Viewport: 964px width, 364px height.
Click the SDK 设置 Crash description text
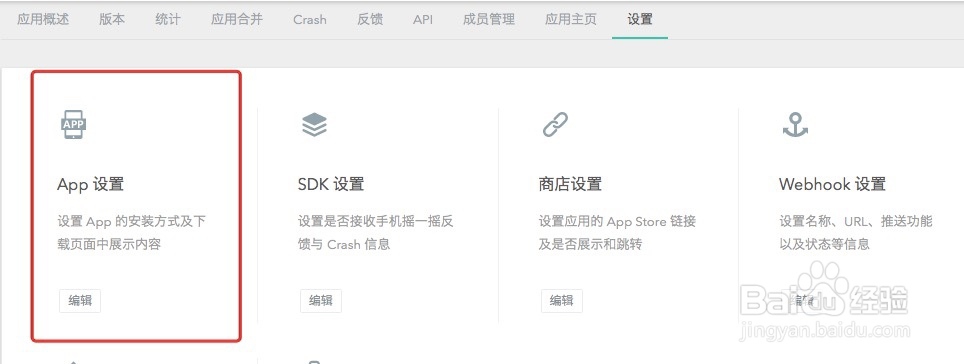(376, 232)
